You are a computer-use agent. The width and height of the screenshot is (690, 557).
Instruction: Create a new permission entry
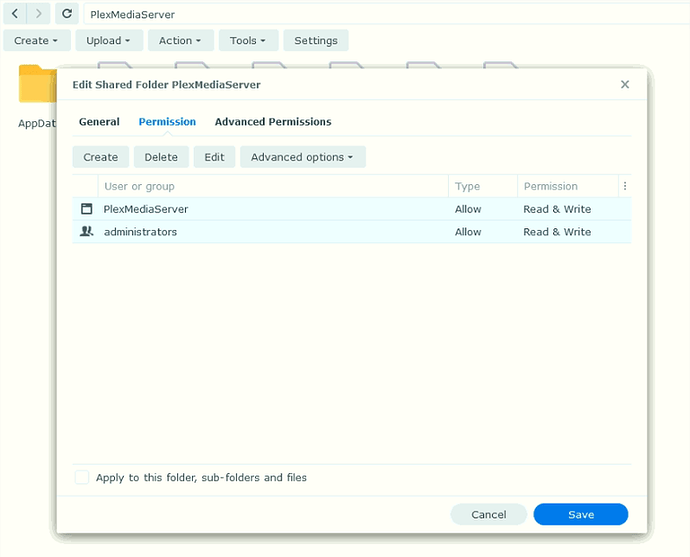pos(101,157)
